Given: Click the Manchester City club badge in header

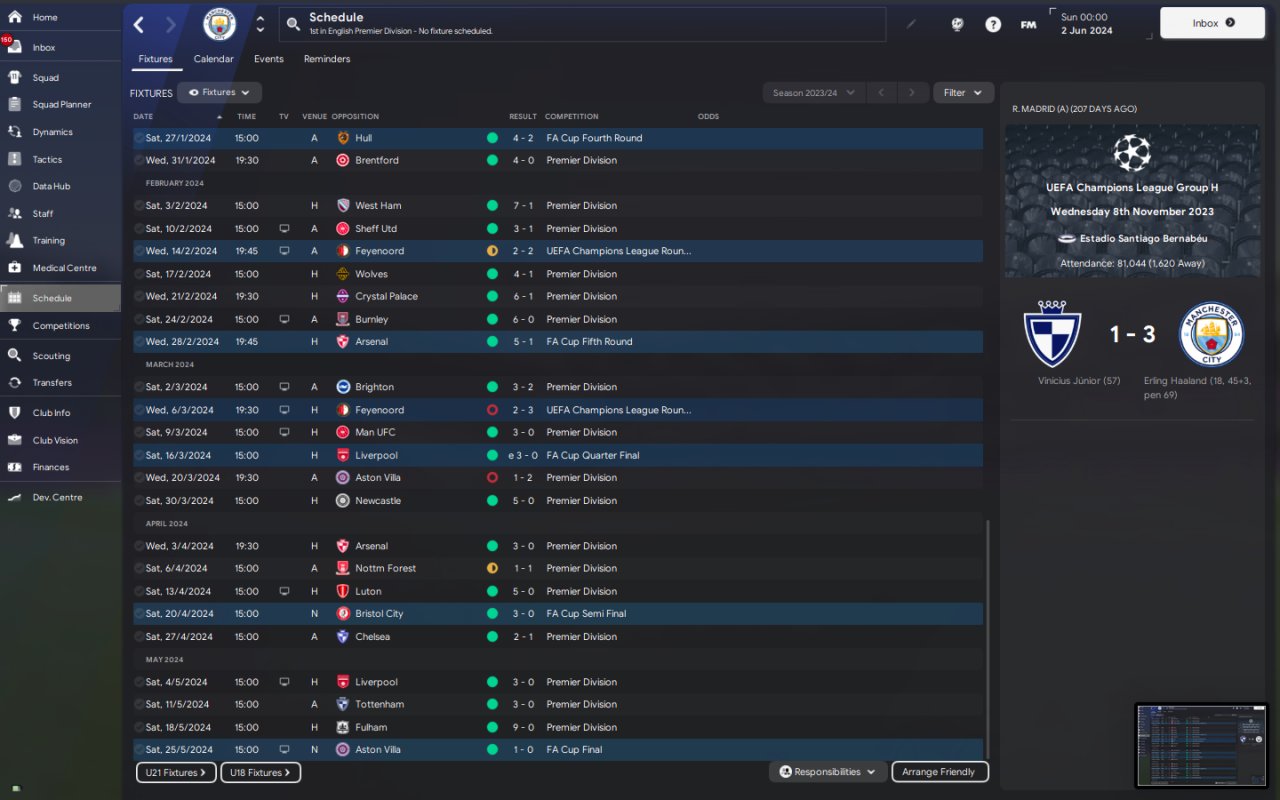Looking at the screenshot, I should click(x=220, y=24).
